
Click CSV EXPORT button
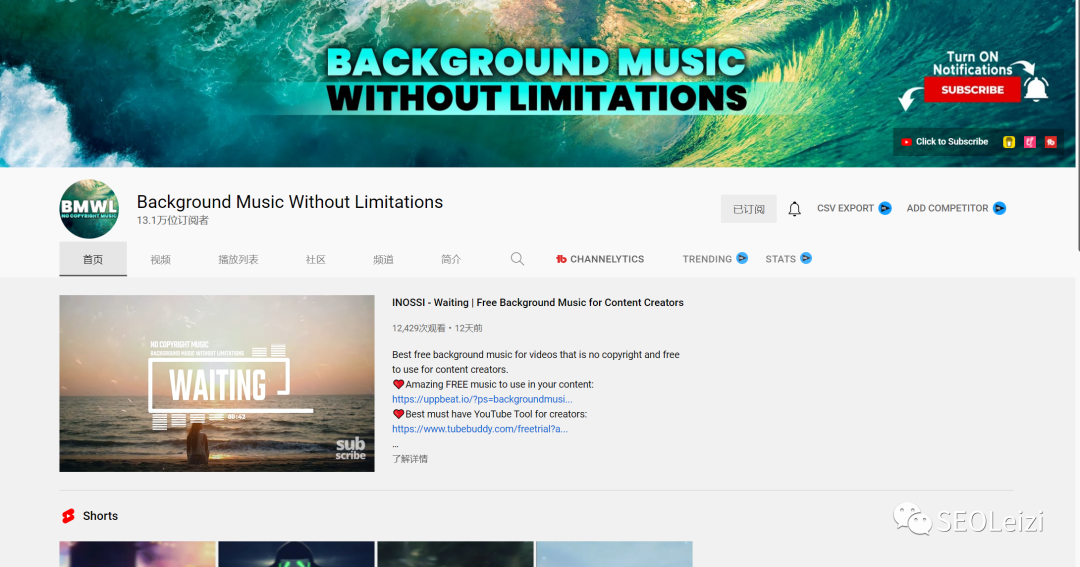click(854, 208)
